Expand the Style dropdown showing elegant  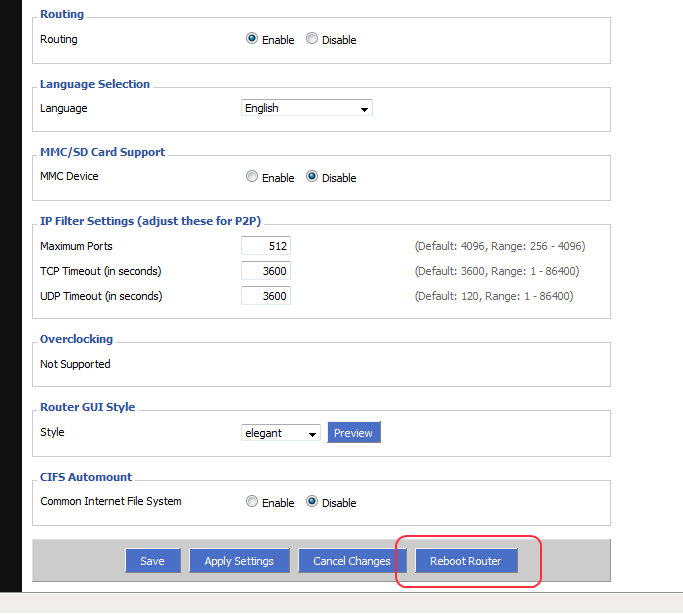click(281, 433)
